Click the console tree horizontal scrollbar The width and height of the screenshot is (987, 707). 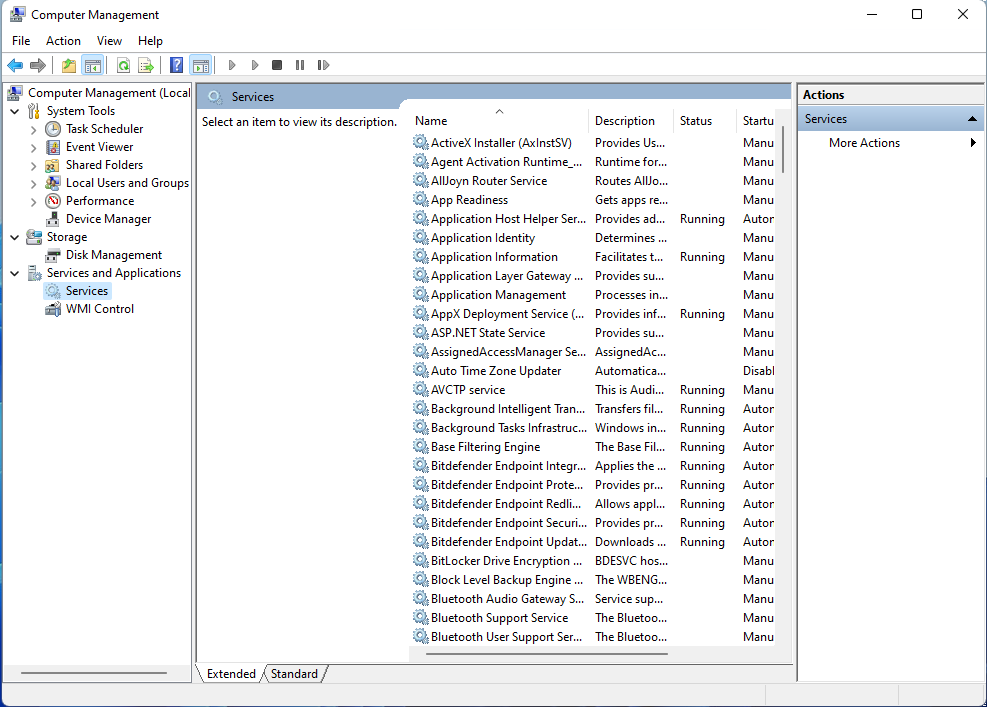pos(93,673)
